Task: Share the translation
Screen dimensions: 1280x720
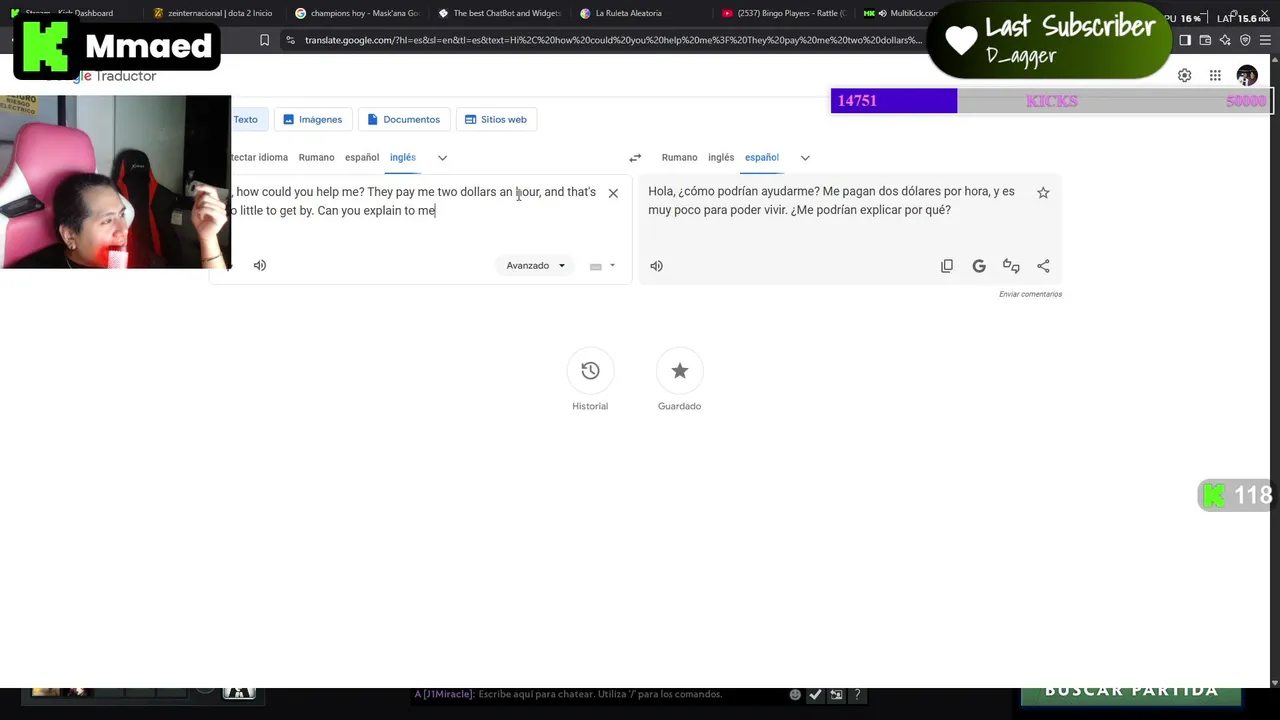Action: (1043, 266)
